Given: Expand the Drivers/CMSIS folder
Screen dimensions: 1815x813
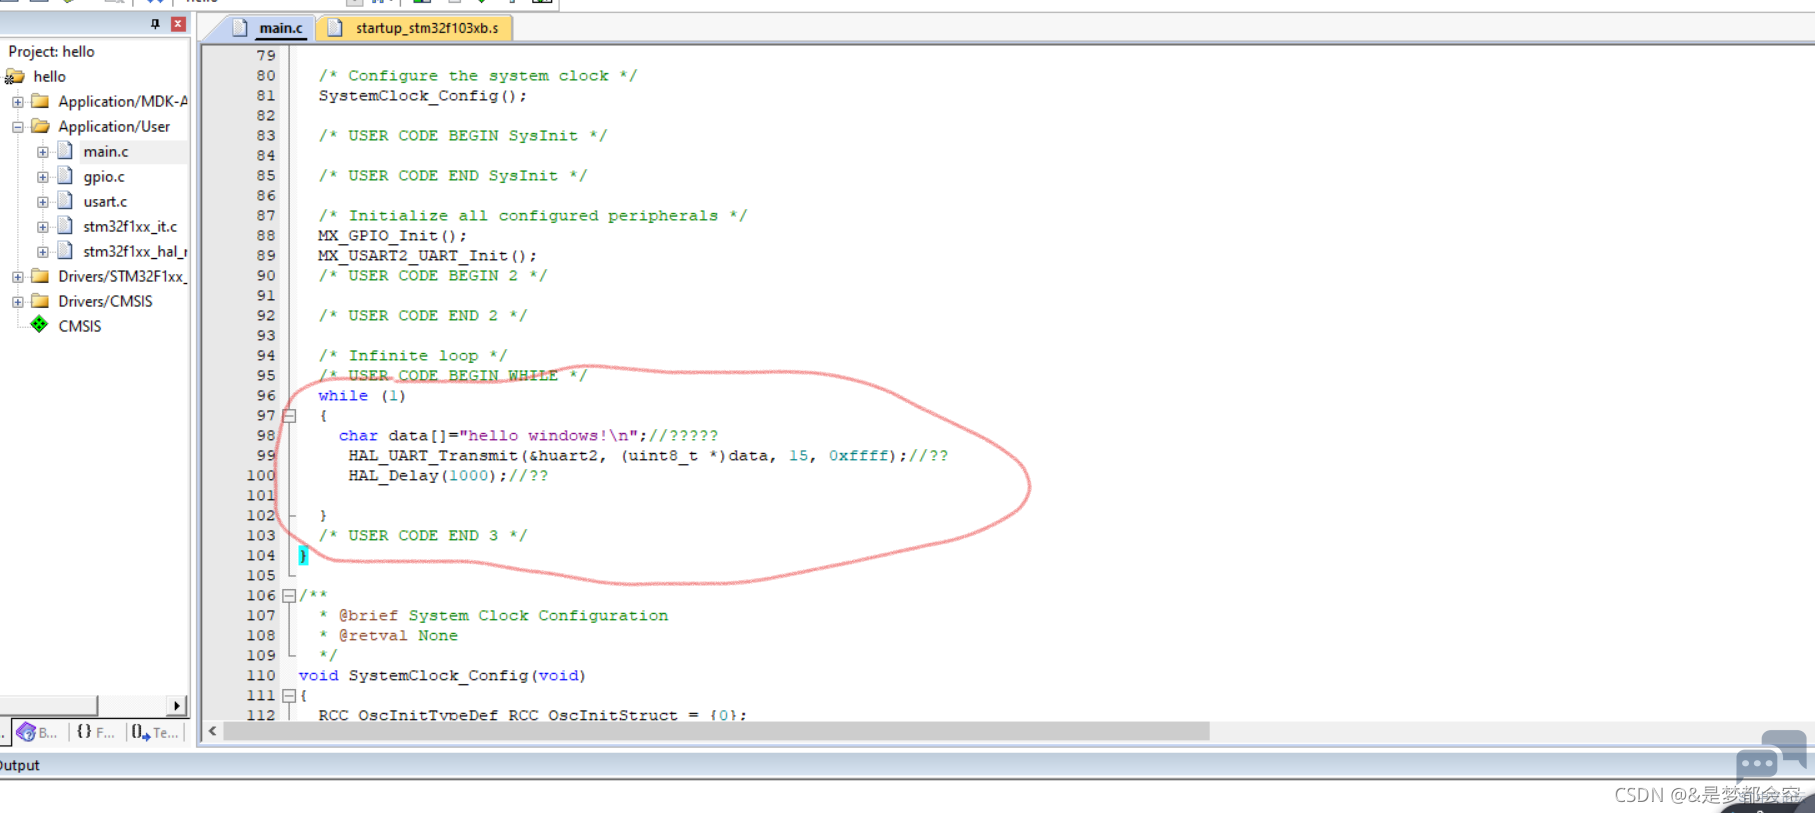Looking at the screenshot, I should click(18, 301).
